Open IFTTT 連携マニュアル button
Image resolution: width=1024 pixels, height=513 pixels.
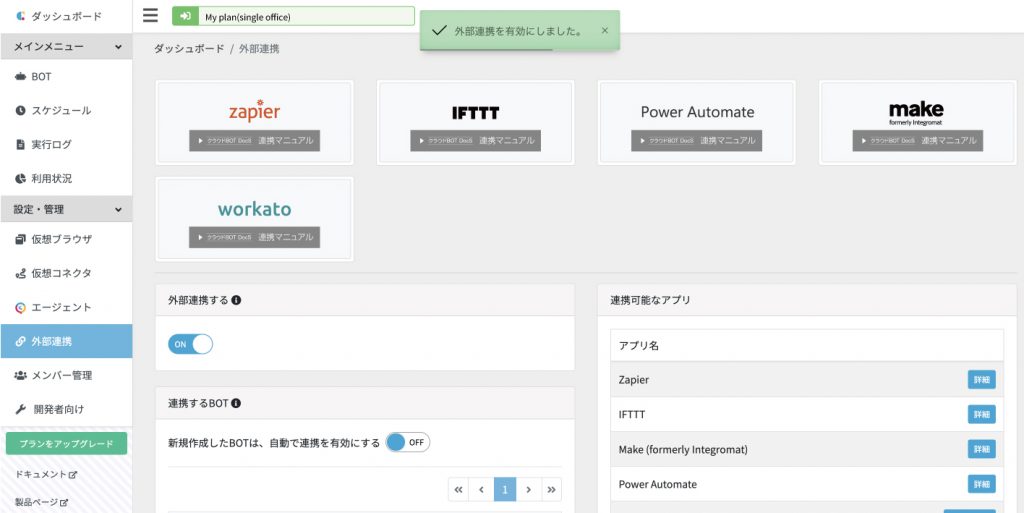point(475,140)
